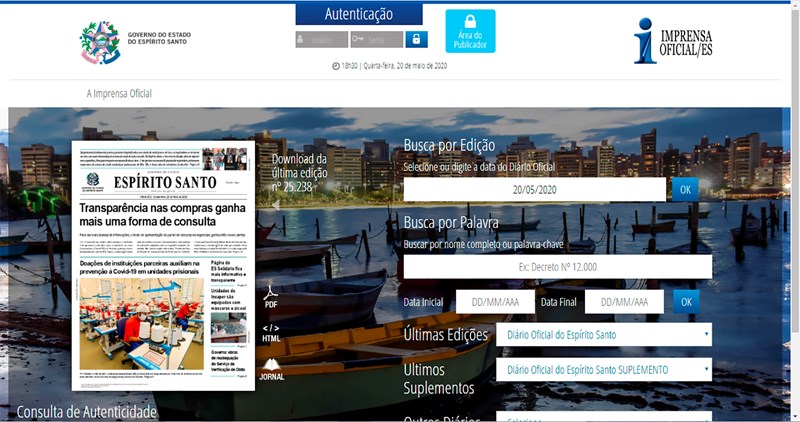Viewport: 800px width, 422px height.
Task: Open the Outros Diários dropdown
Action: click(x=604, y=417)
